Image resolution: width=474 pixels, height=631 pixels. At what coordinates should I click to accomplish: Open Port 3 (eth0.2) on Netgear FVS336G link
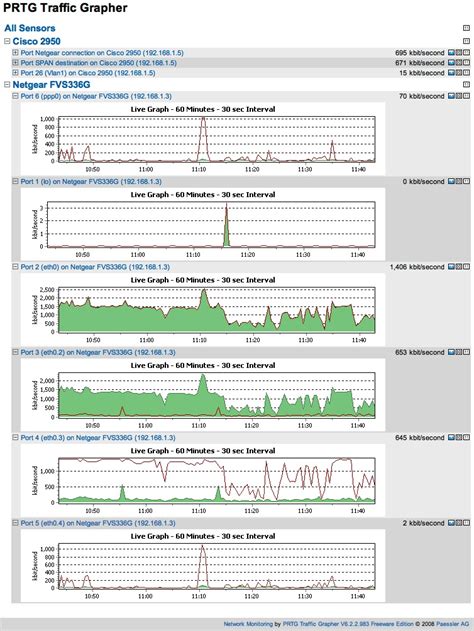98,352
